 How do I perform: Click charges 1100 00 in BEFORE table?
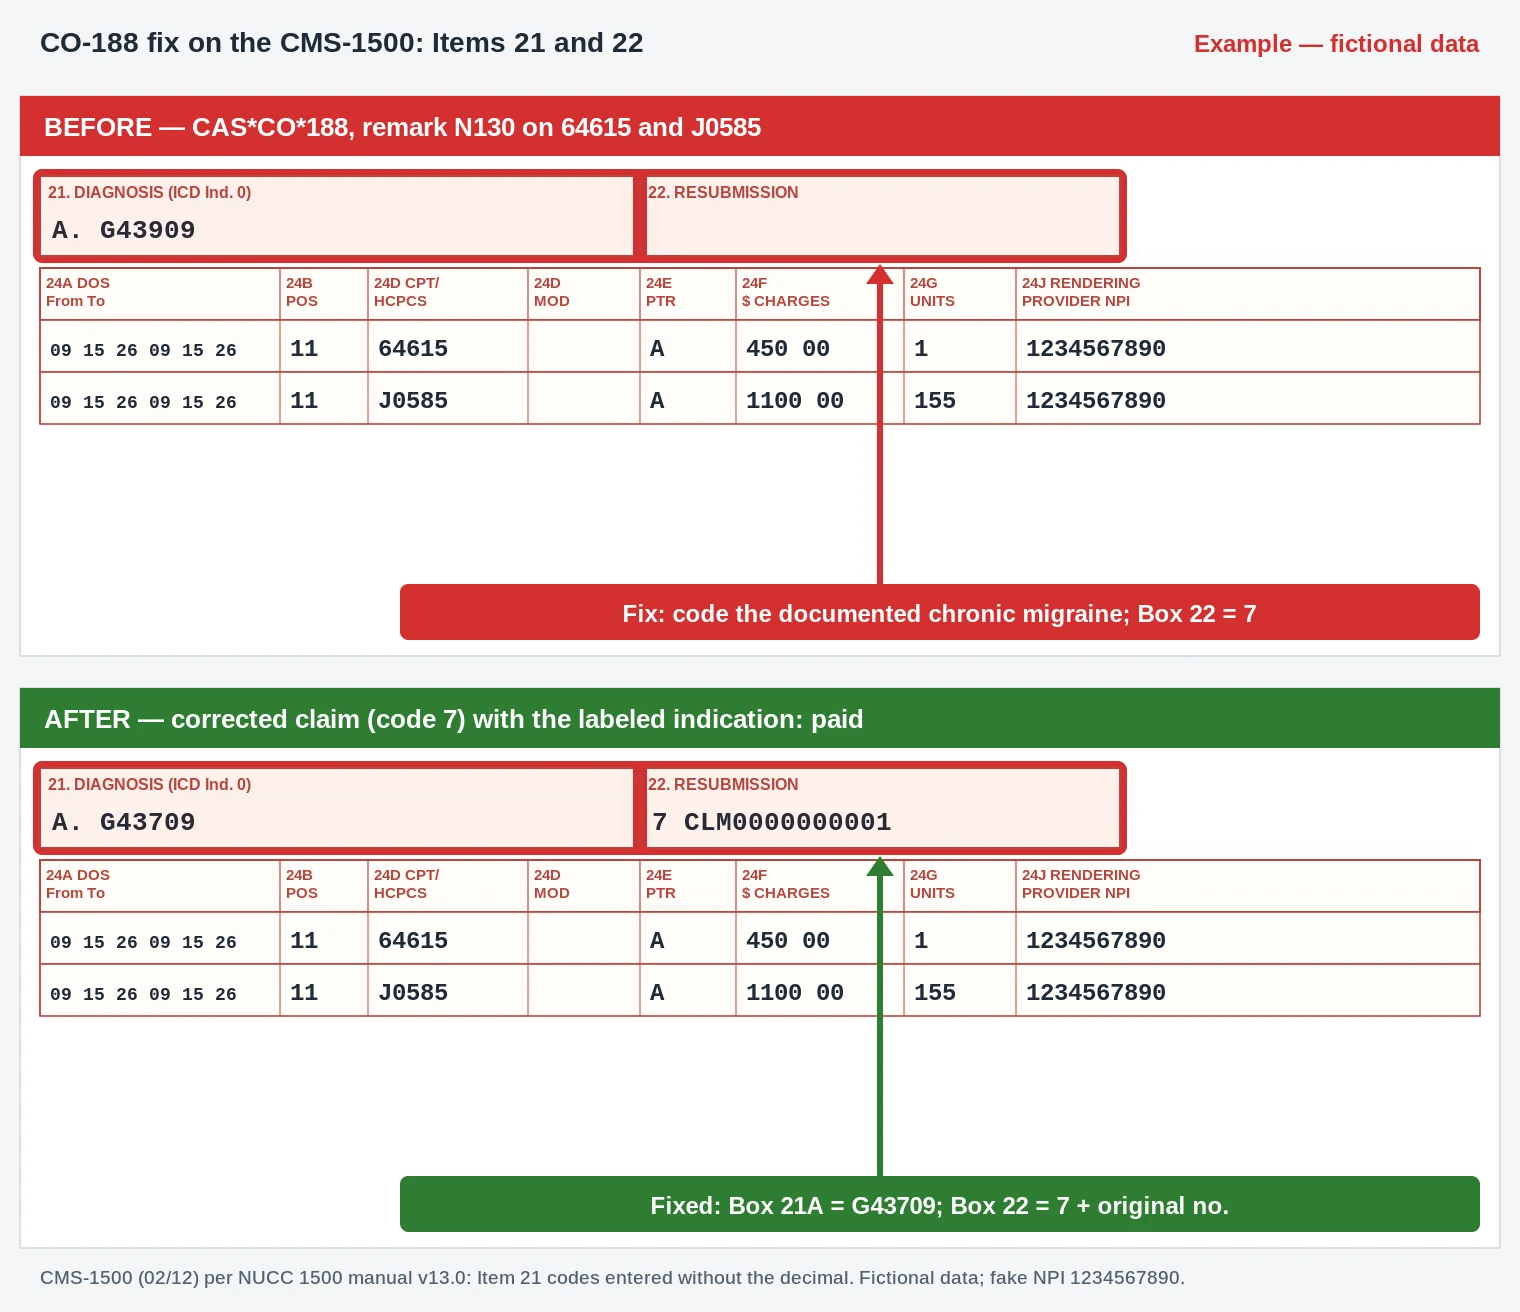pos(795,400)
